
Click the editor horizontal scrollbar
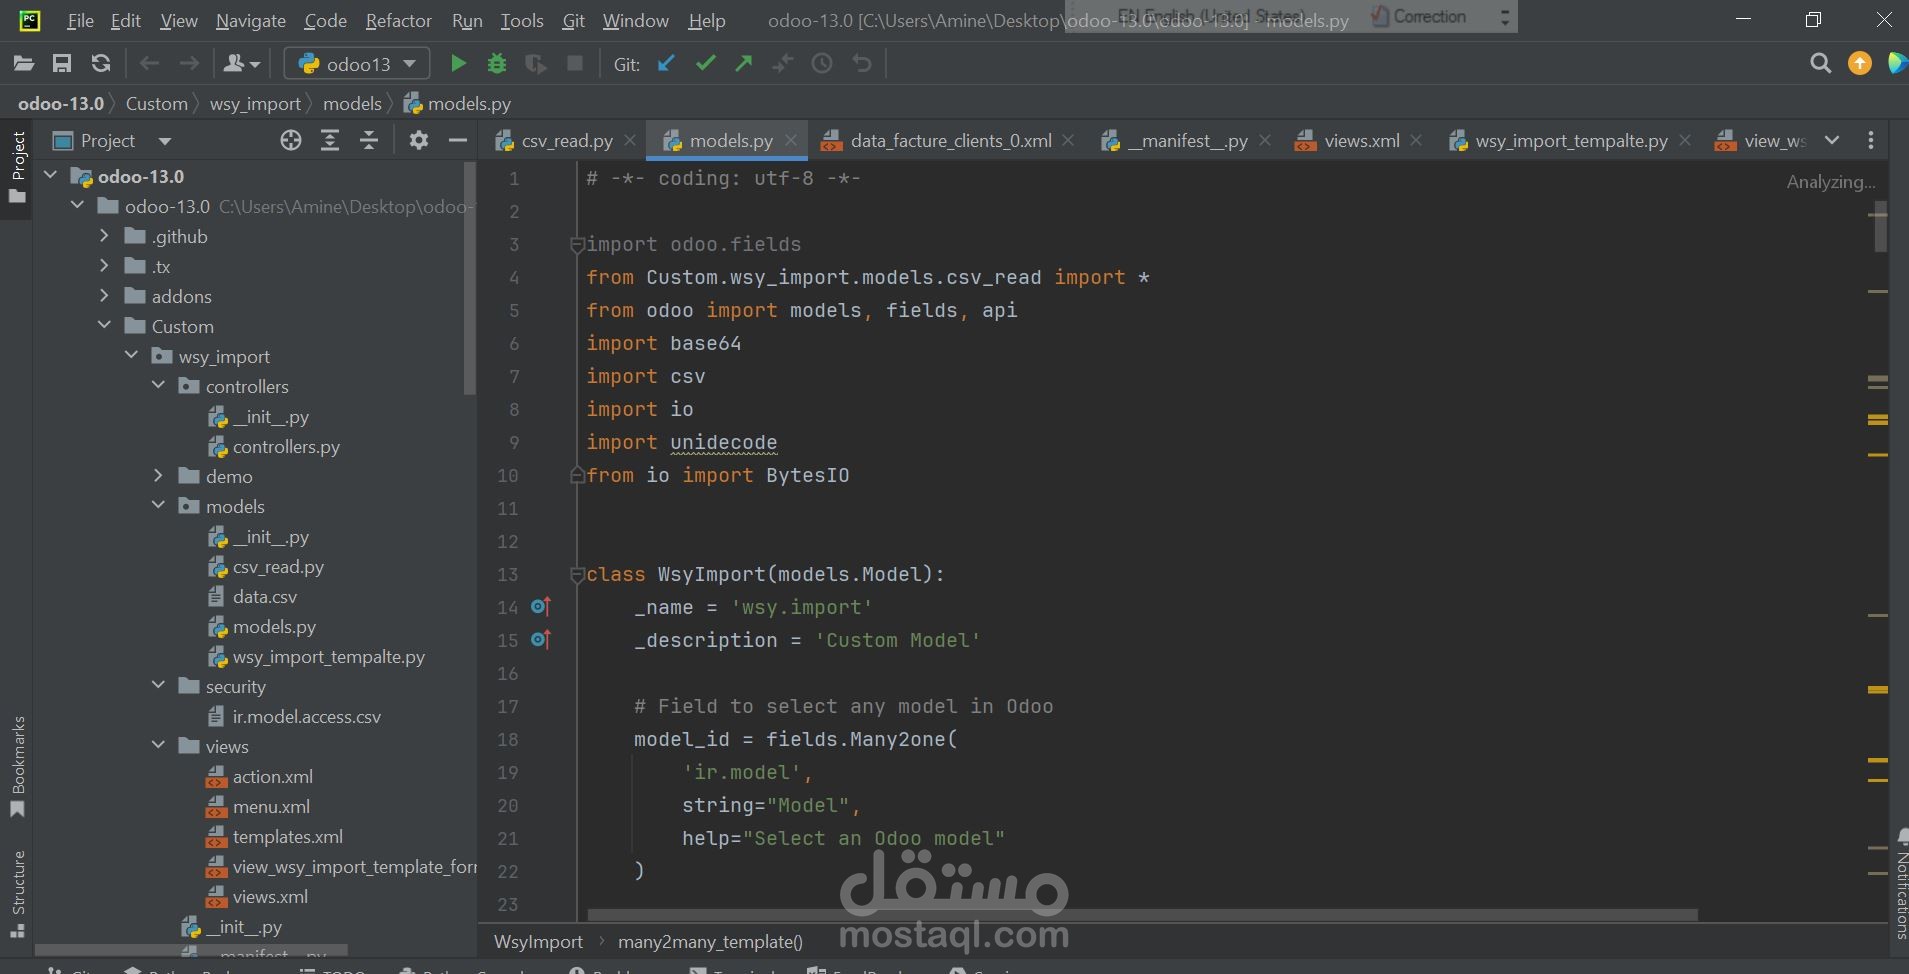1142,915
